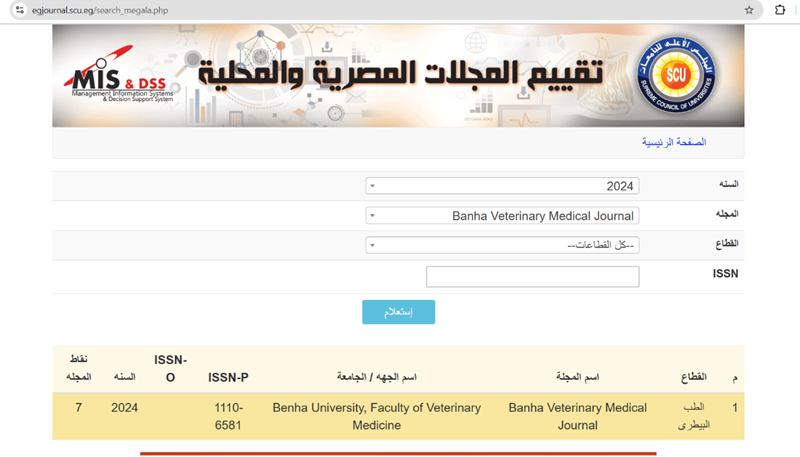The image size is (800, 457).
Task: Click the اسم المجلة column header
Action: point(577,377)
